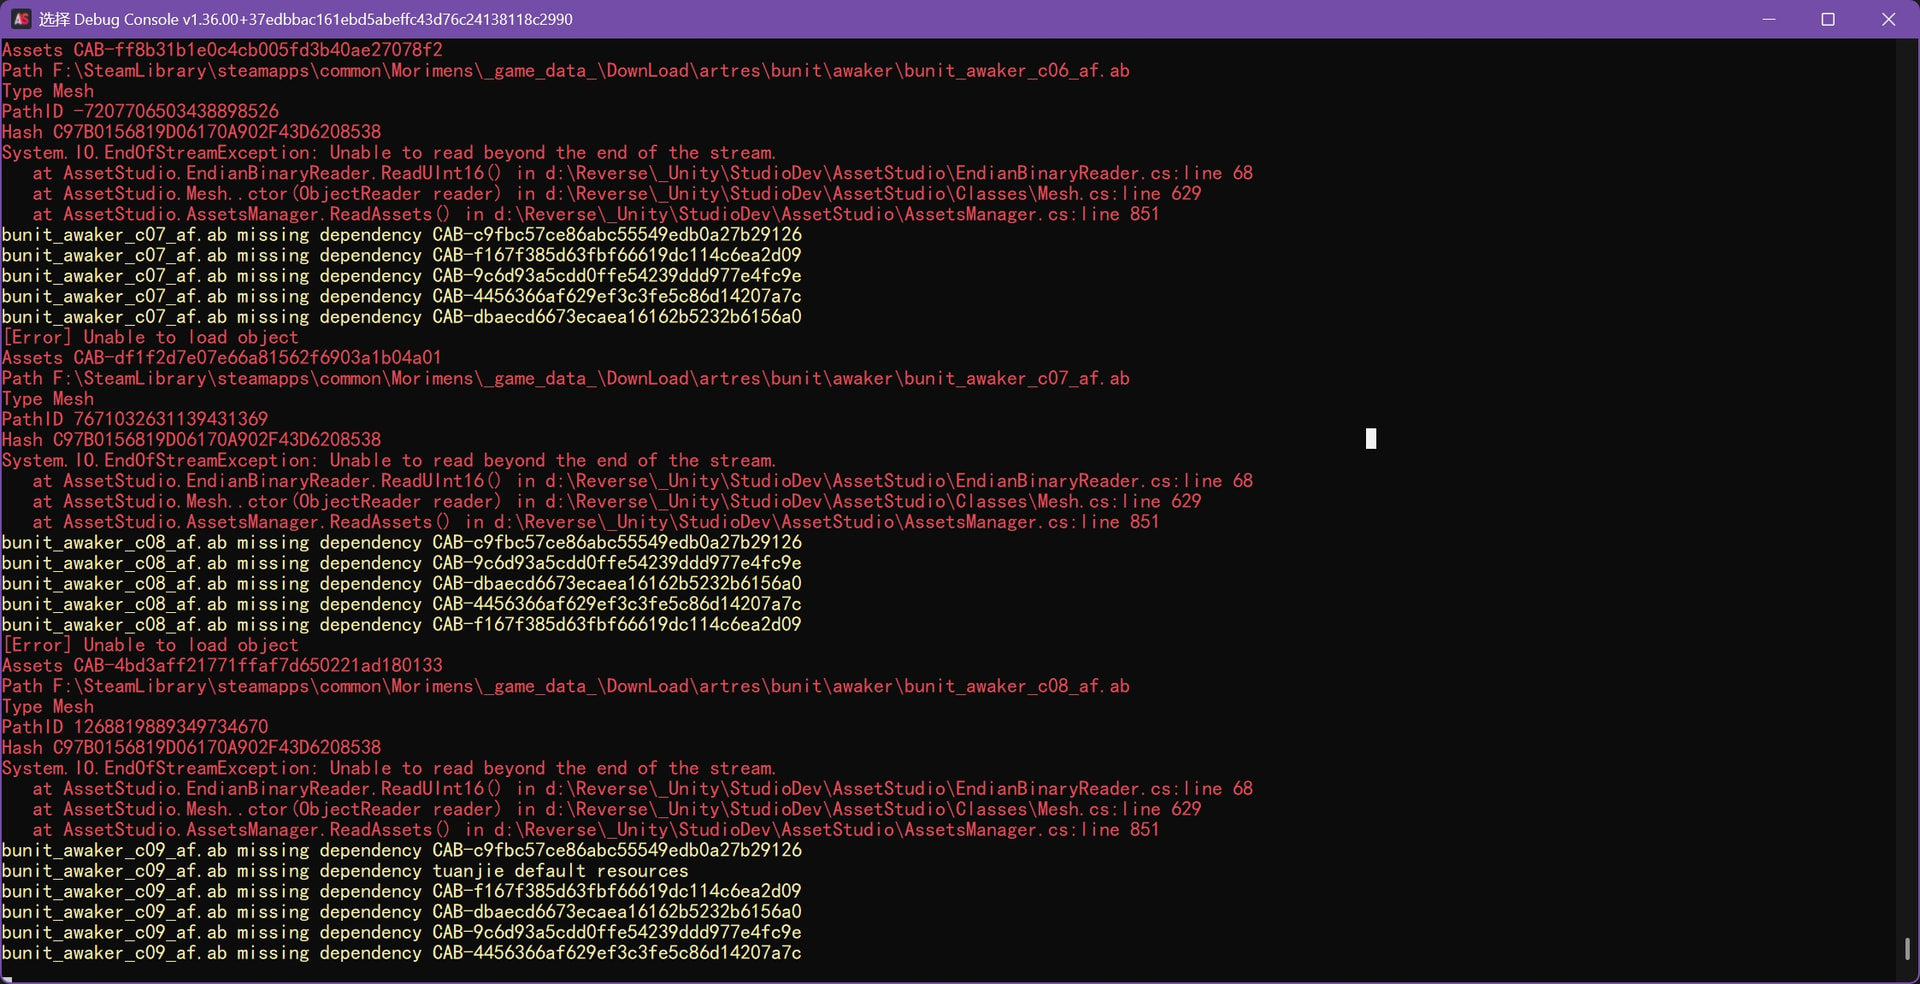This screenshot has height=984, width=1920.
Task: Maximize the Debug Console window
Action: tap(1828, 19)
